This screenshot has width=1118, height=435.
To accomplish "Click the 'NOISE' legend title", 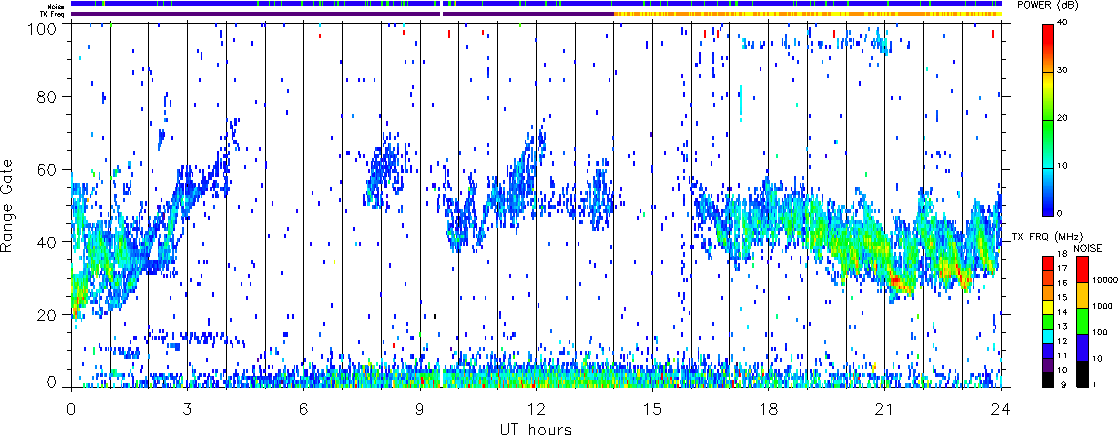I will (x=1087, y=248).
